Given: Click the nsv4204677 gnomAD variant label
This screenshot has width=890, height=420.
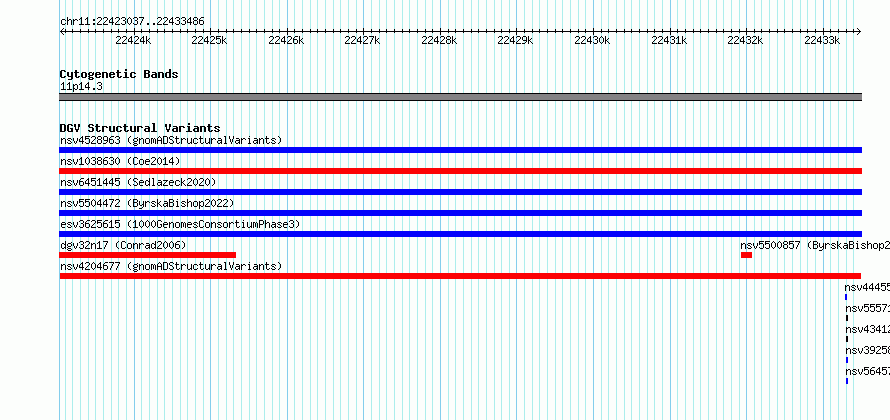Looking at the screenshot, I should 171,266.
